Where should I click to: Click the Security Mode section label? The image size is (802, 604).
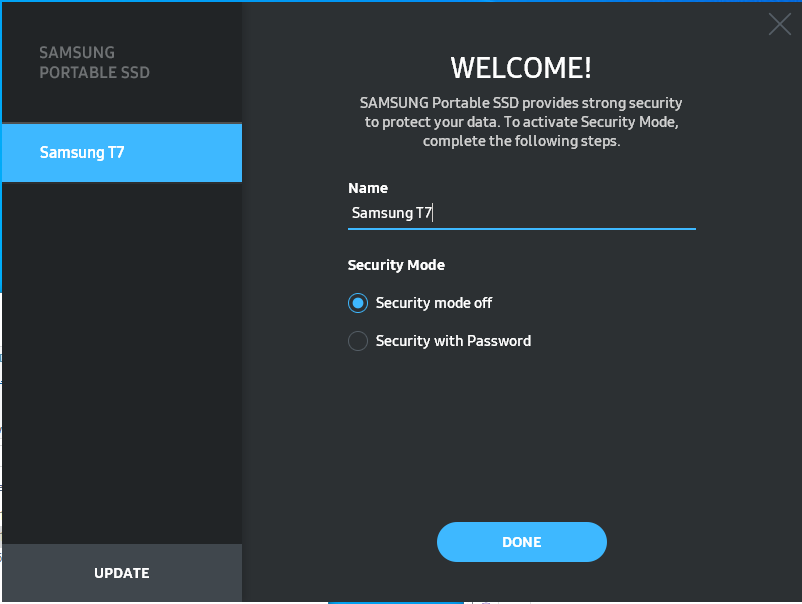pos(396,265)
